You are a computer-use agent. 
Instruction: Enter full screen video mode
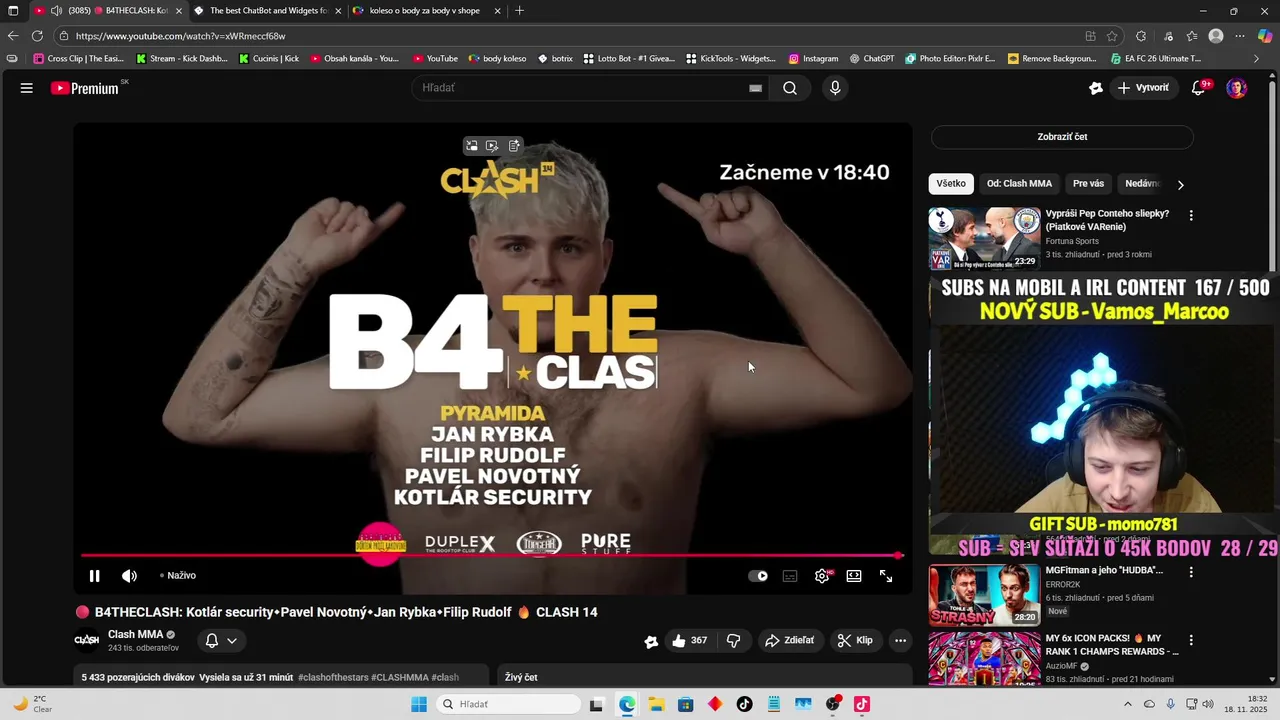pos(886,576)
